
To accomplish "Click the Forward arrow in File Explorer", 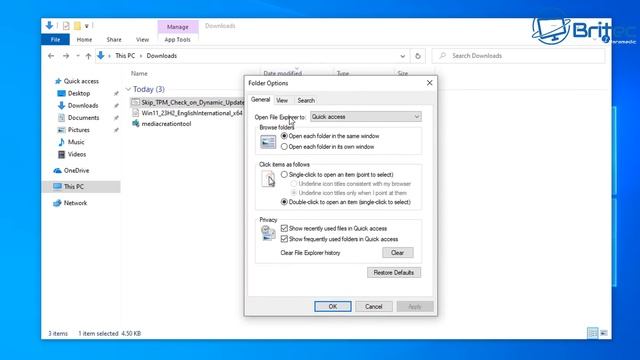I will coord(66,56).
